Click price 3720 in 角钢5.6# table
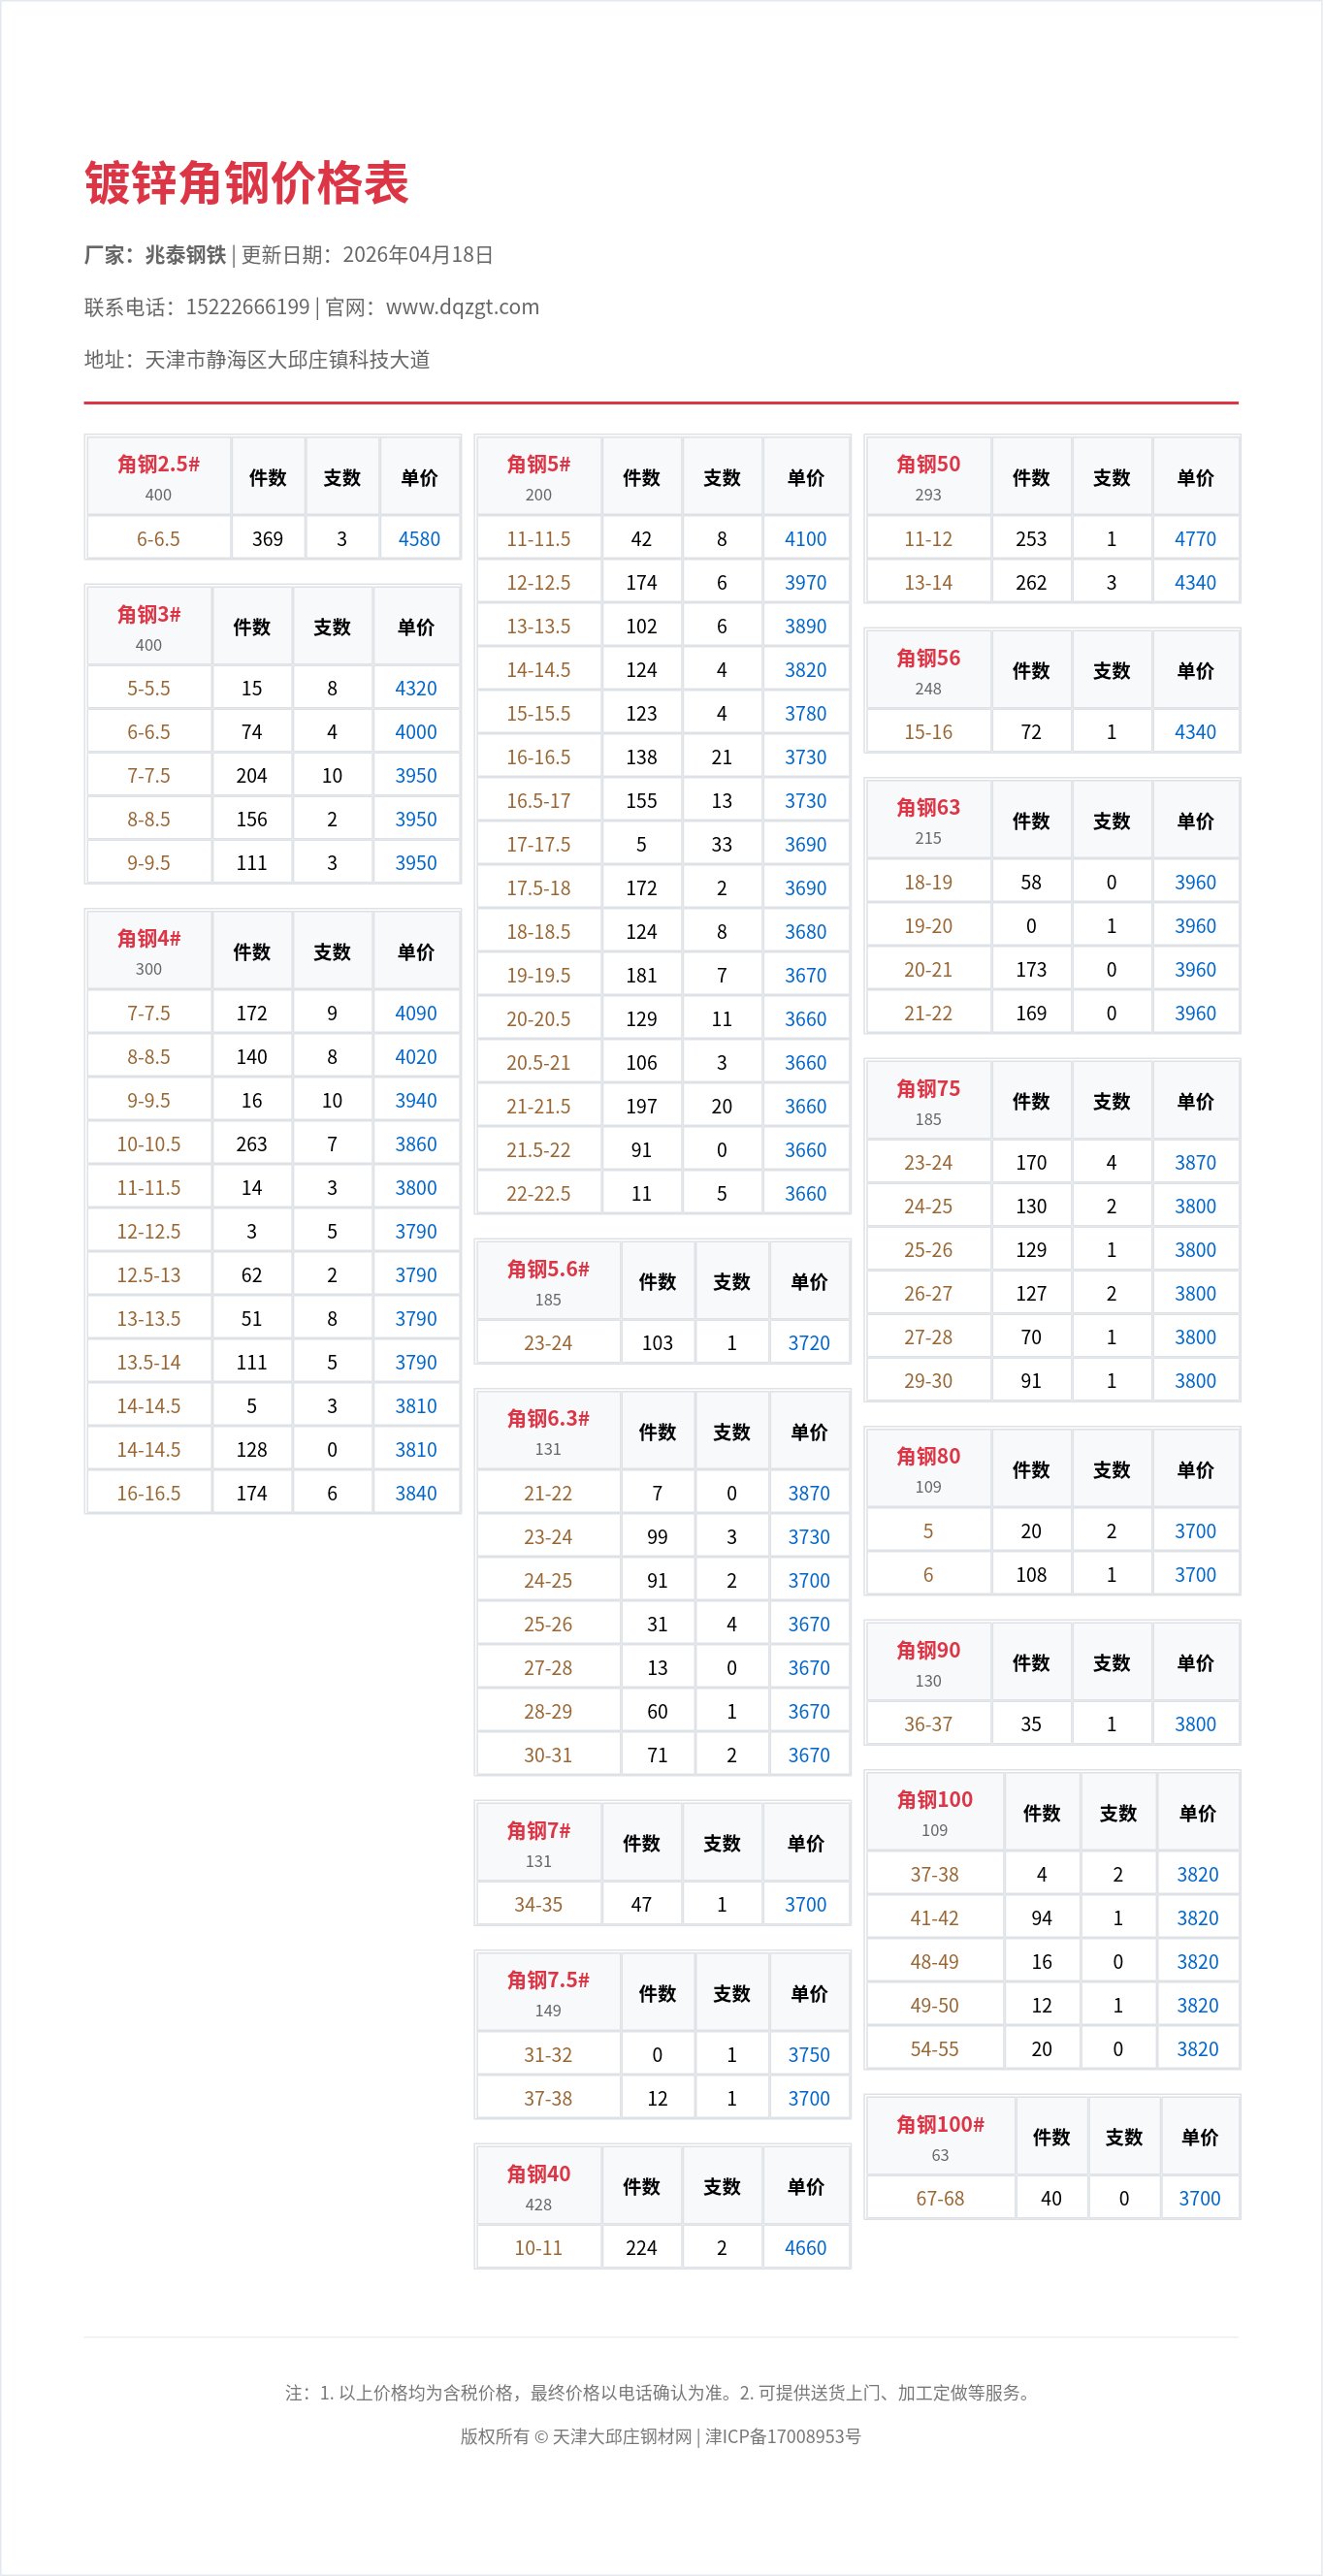This screenshot has height=2576, width=1324. [x=809, y=1343]
